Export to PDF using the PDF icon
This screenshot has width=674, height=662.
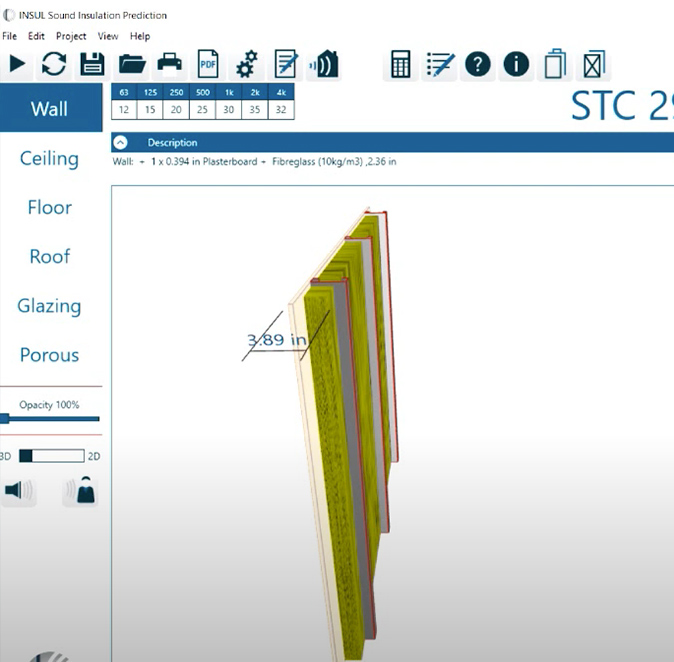pyautogui.click(x=208, y=65)
